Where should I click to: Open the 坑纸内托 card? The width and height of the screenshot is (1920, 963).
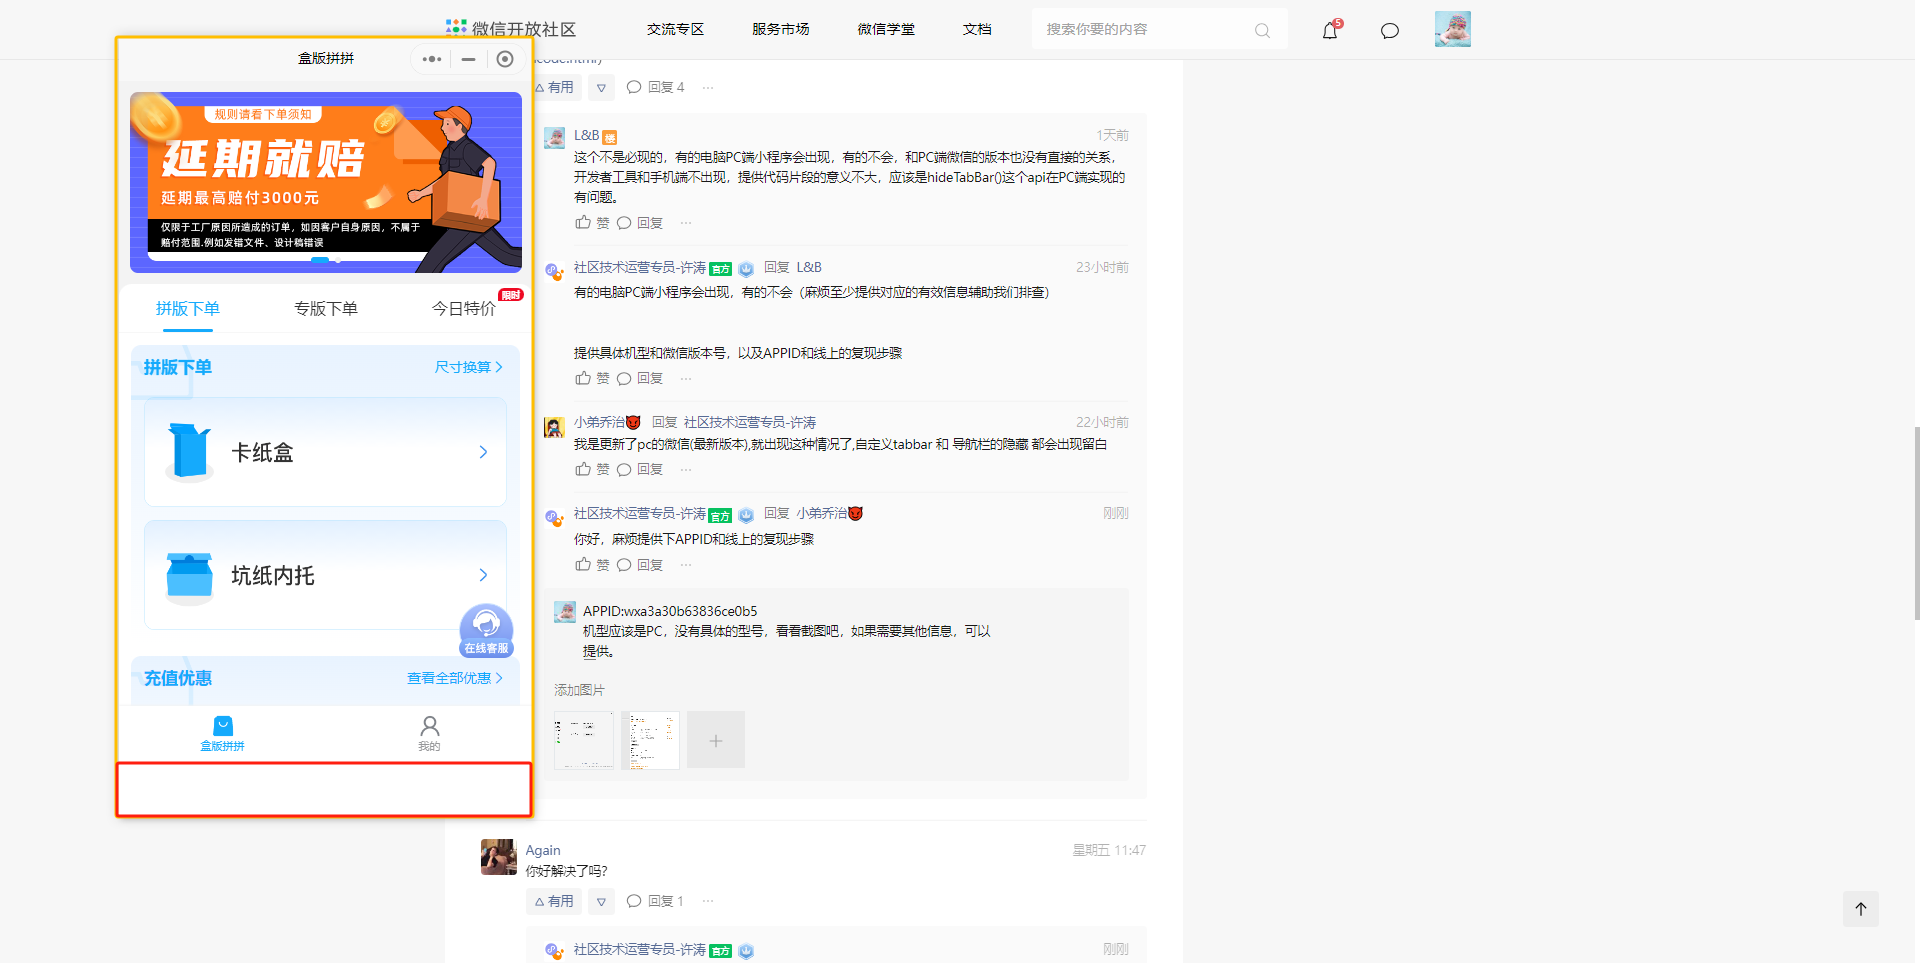[x=325, y=575]
